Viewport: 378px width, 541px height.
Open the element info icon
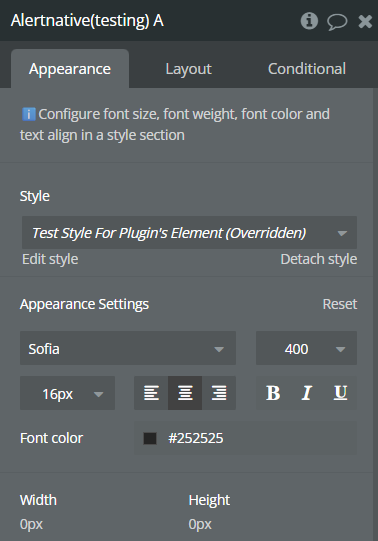point(309,21)
